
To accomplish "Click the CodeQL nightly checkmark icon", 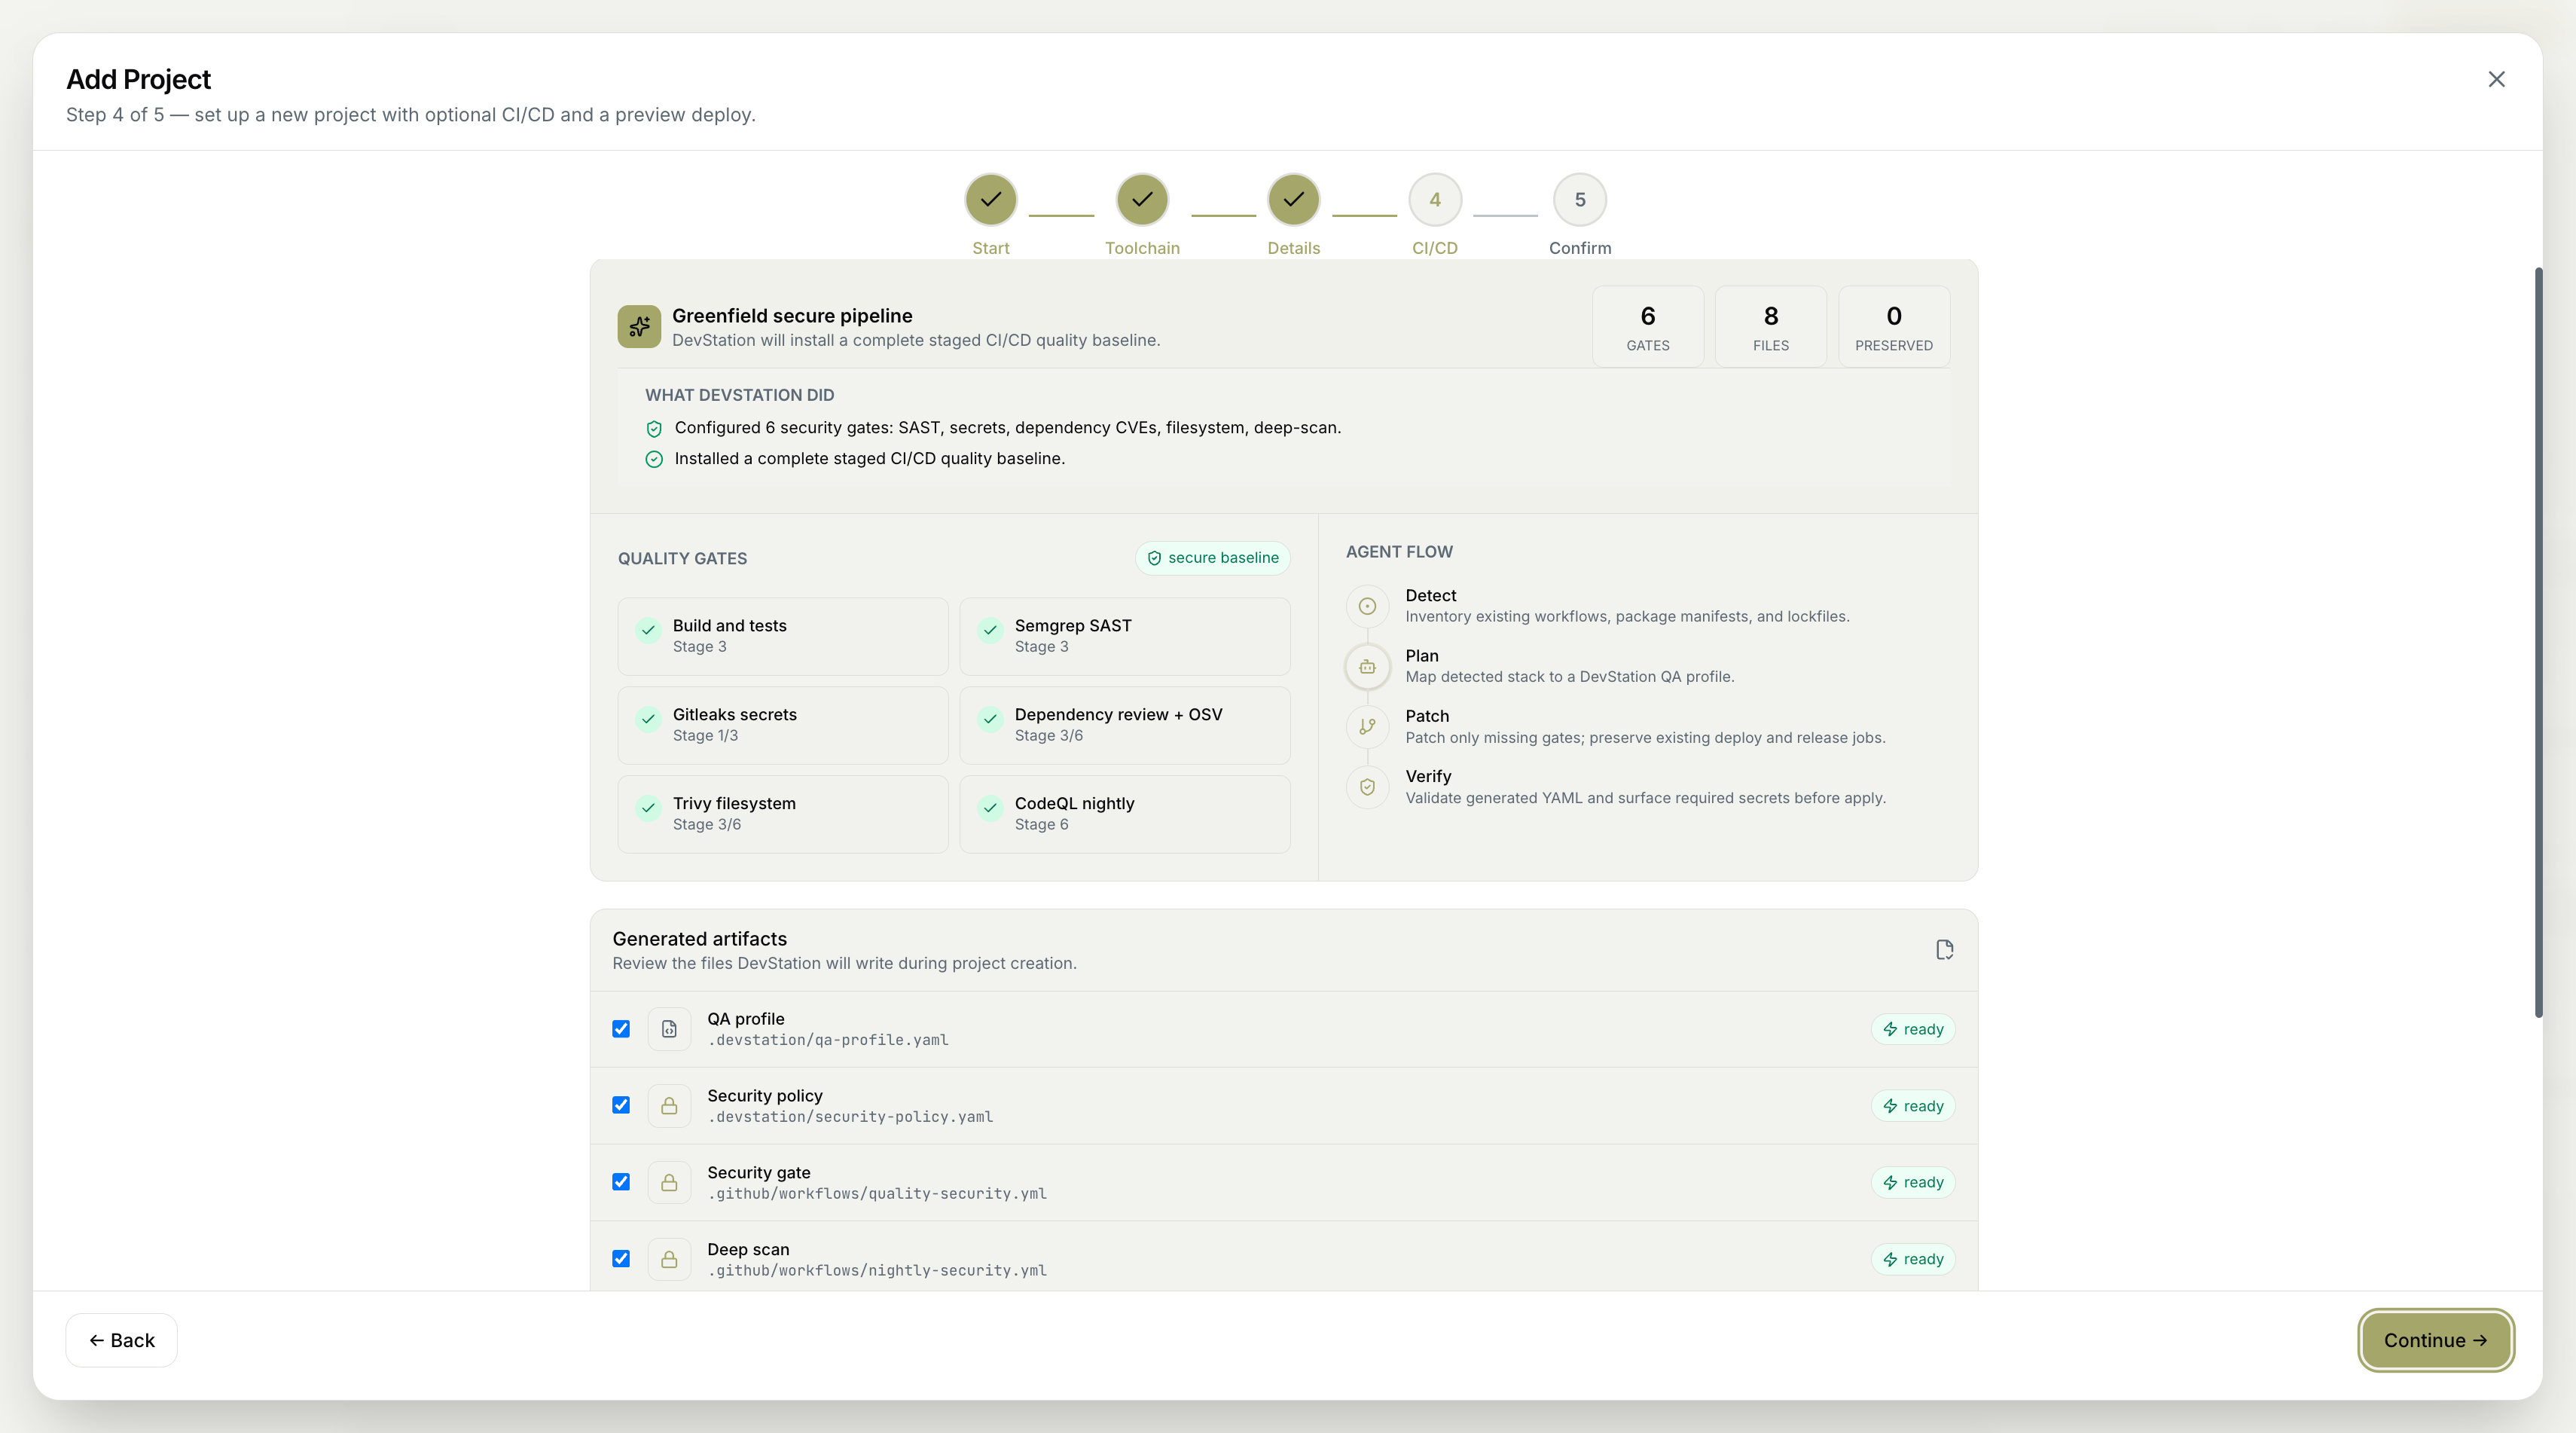I will tap(990, 808).
